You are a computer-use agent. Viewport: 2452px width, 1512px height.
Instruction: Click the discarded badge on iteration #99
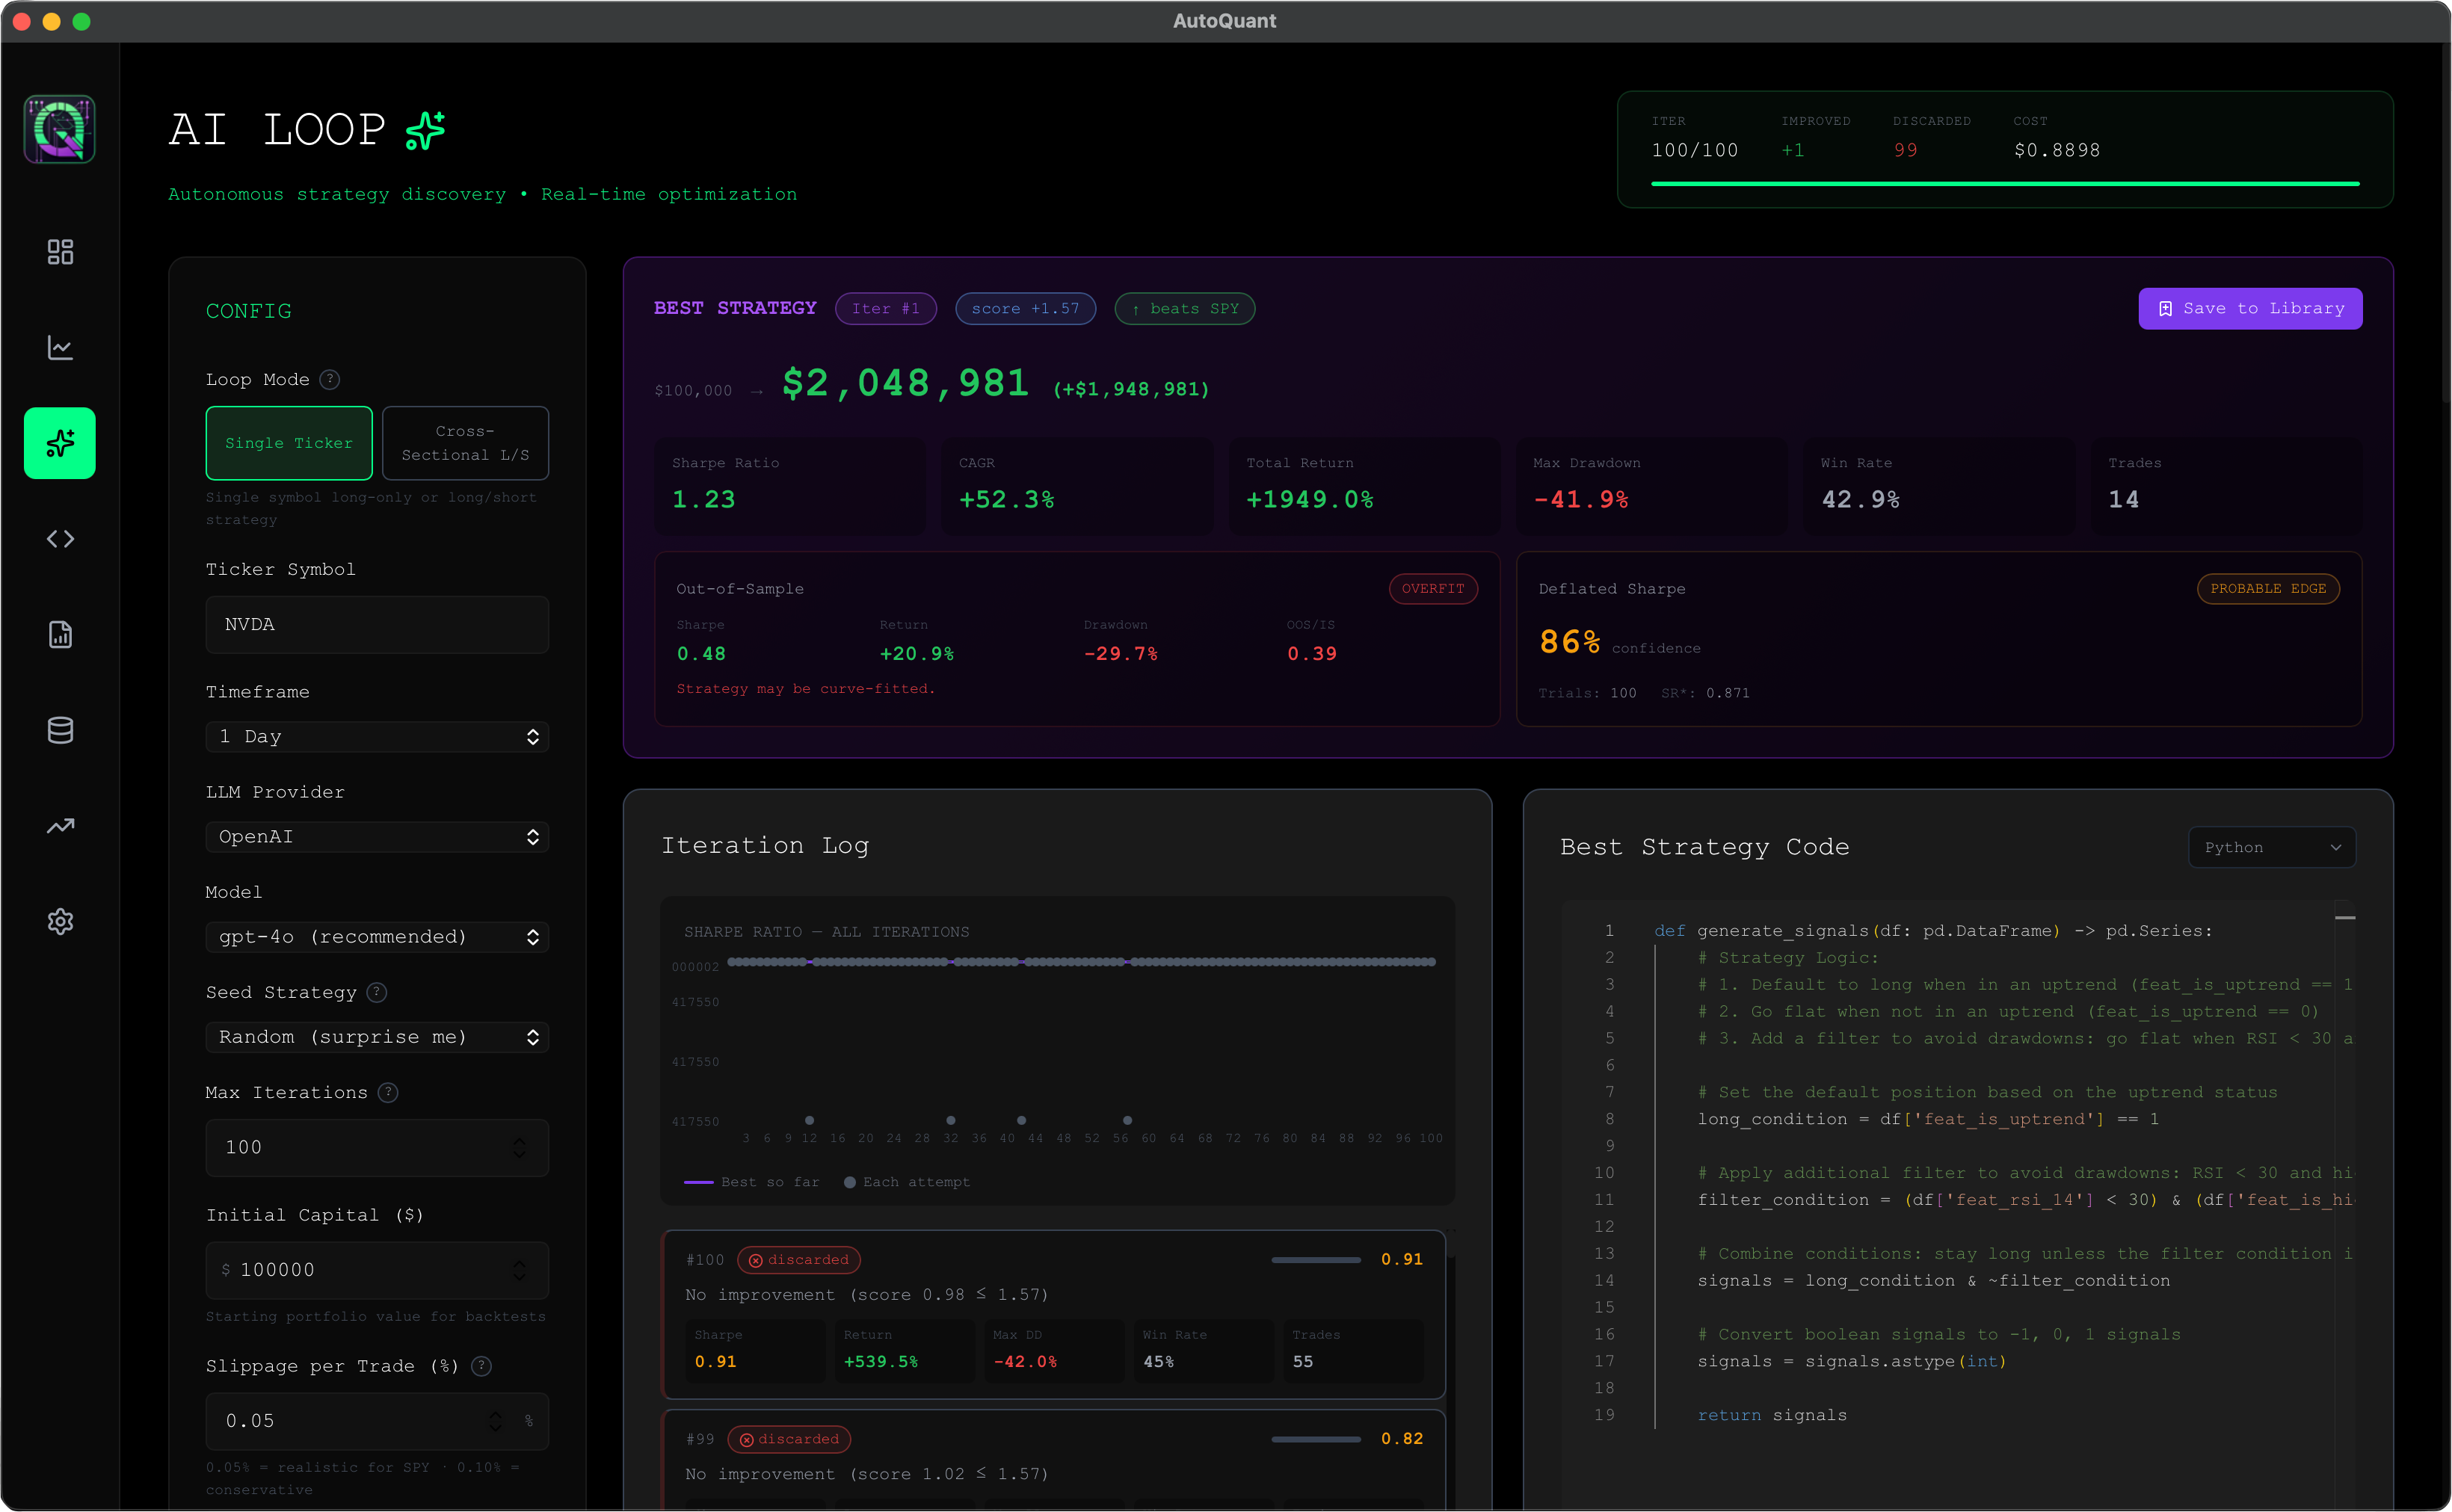(x=789, y=1439)
